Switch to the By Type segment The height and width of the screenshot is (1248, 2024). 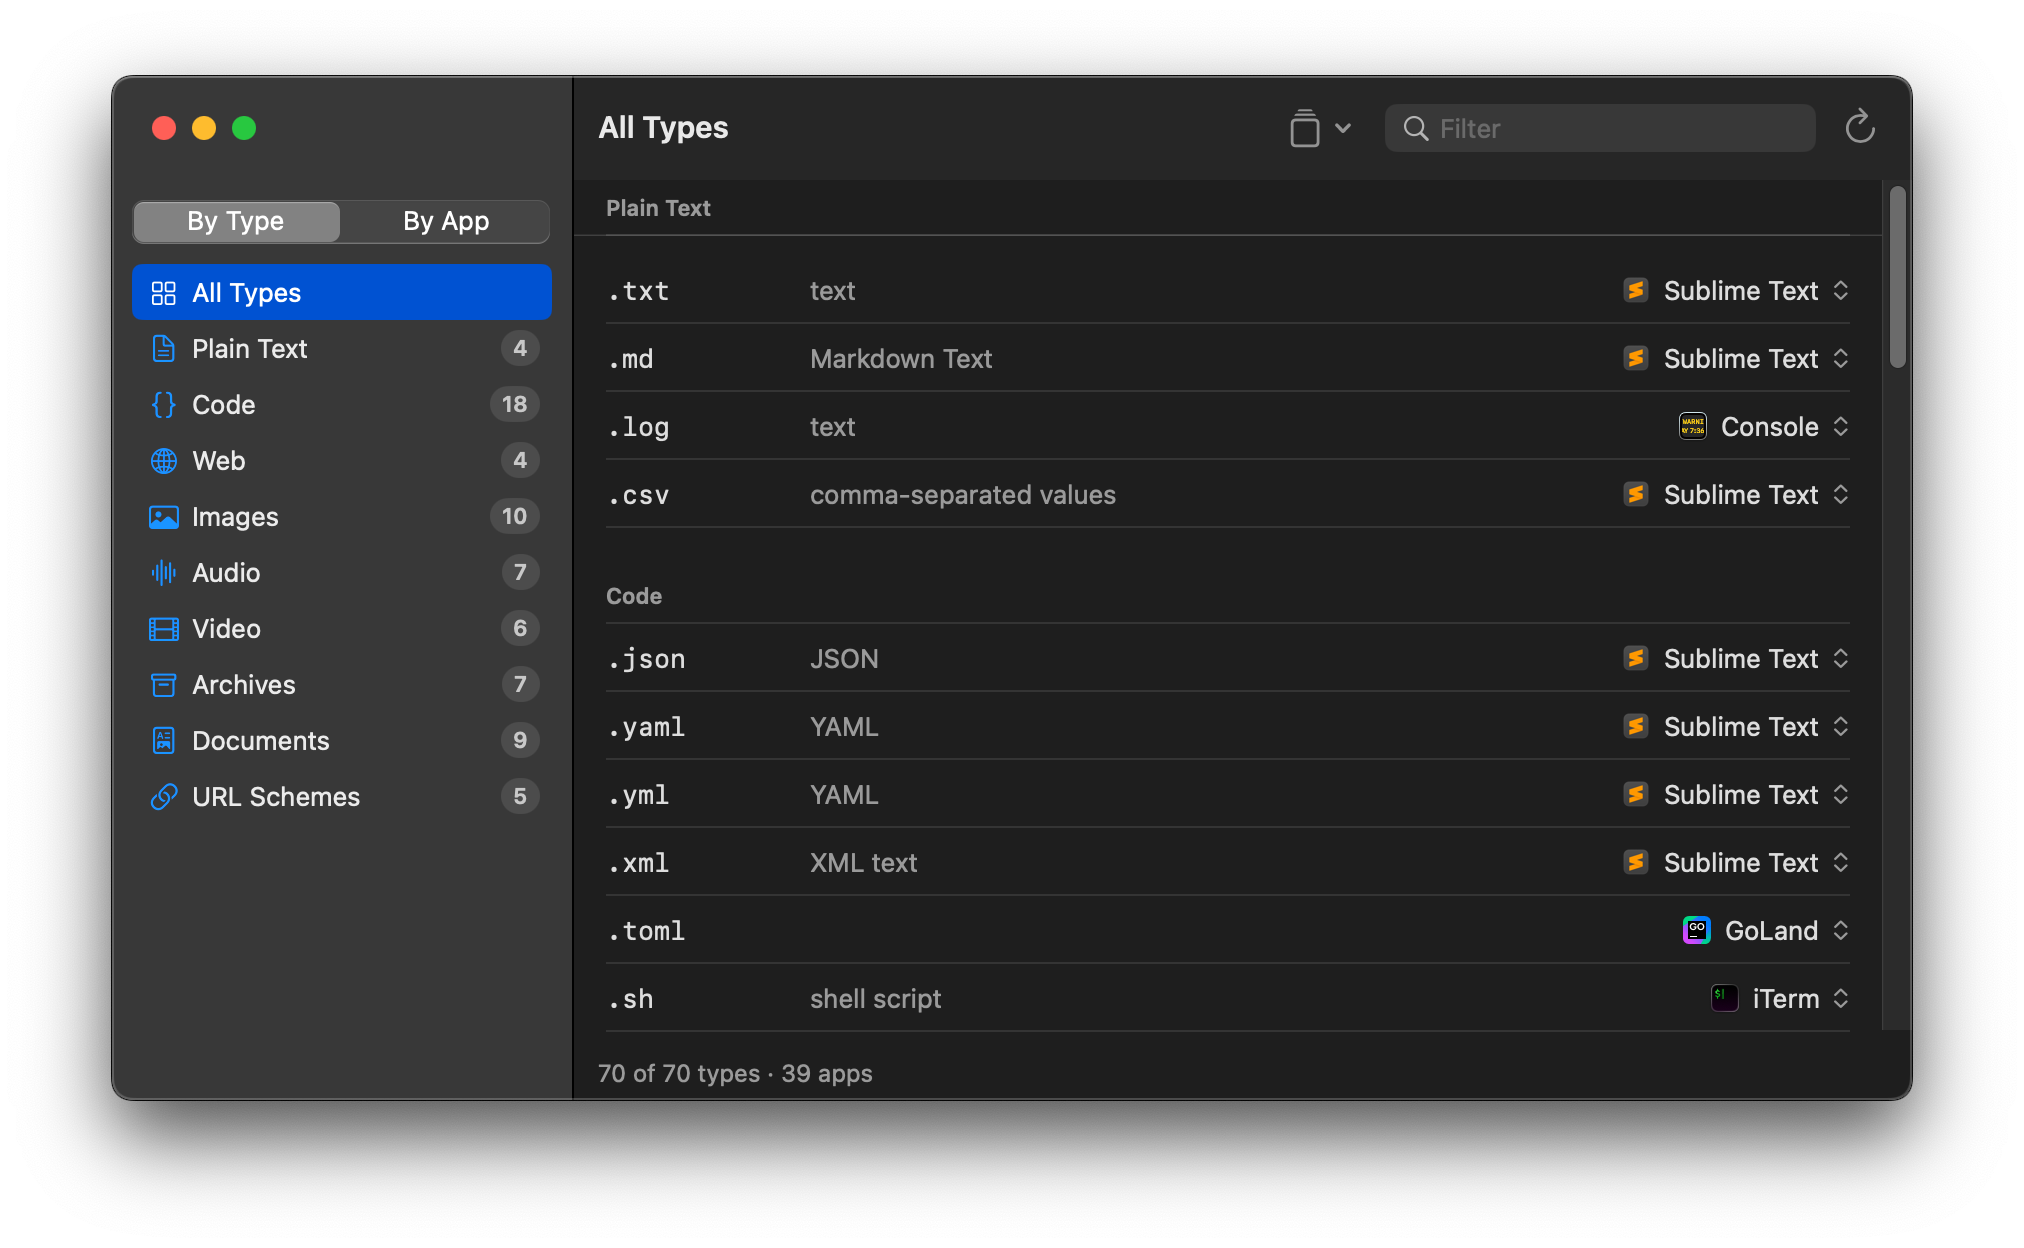coord(236,221)
